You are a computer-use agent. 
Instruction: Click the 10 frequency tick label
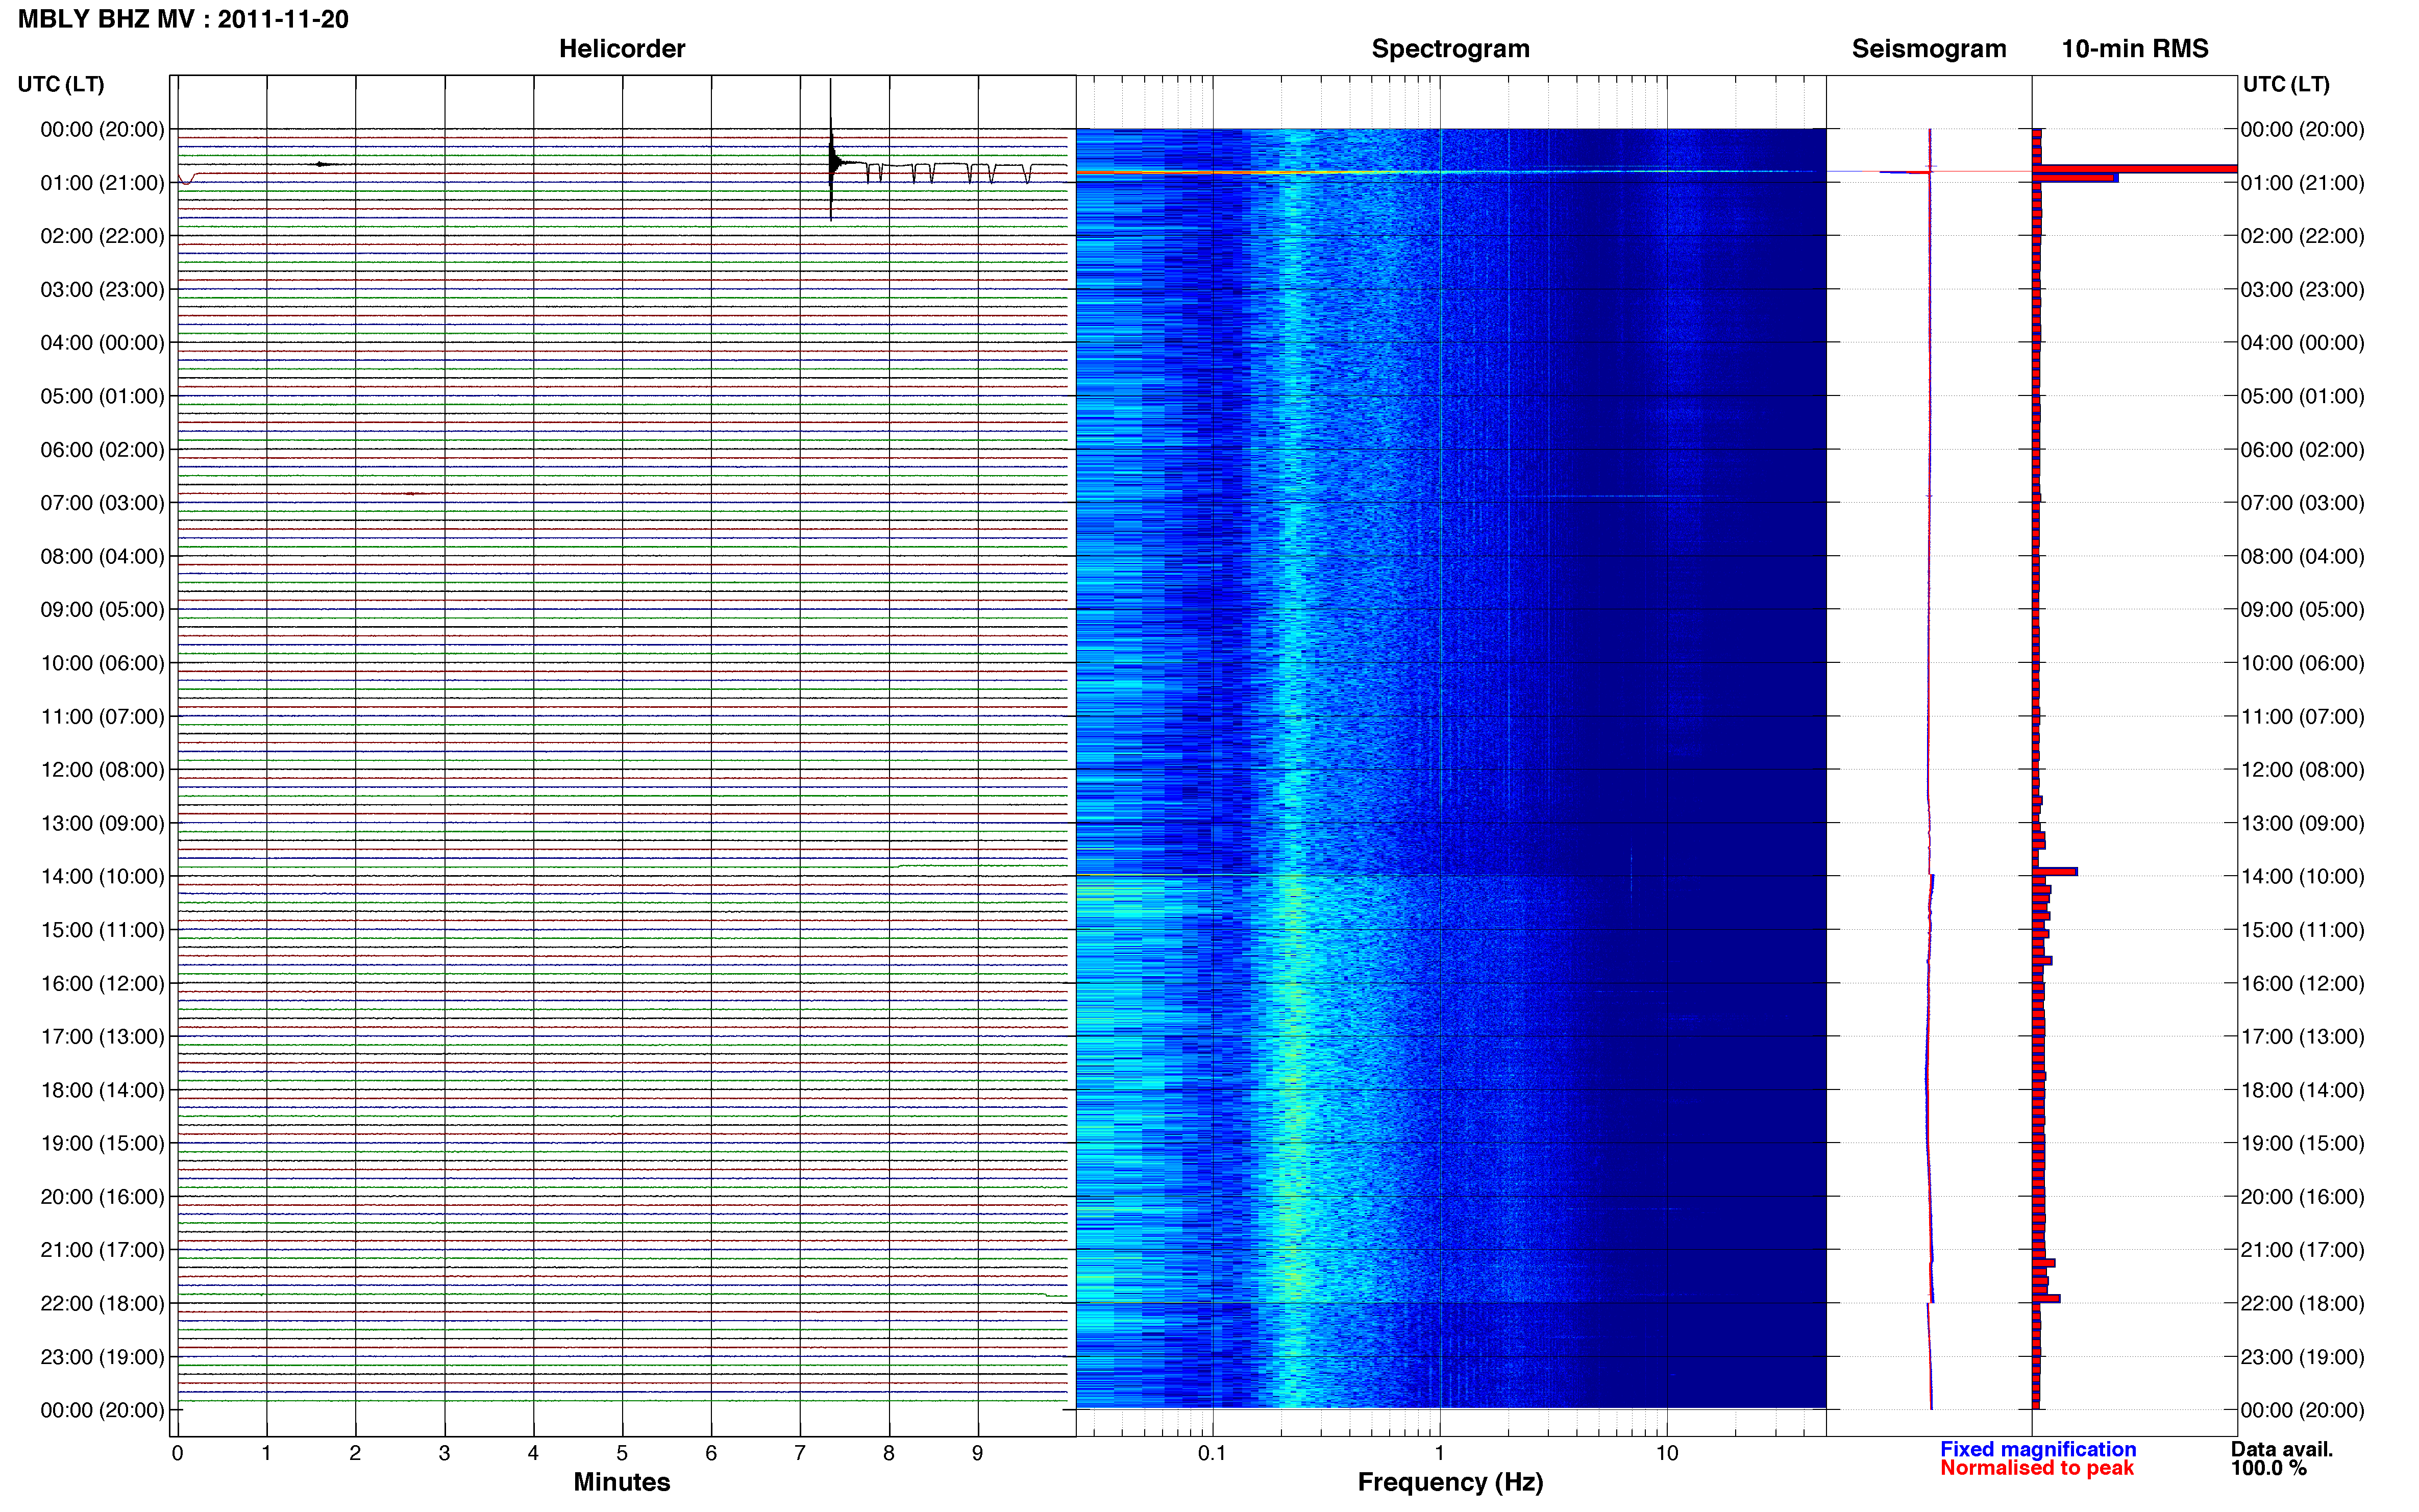1667,1453
